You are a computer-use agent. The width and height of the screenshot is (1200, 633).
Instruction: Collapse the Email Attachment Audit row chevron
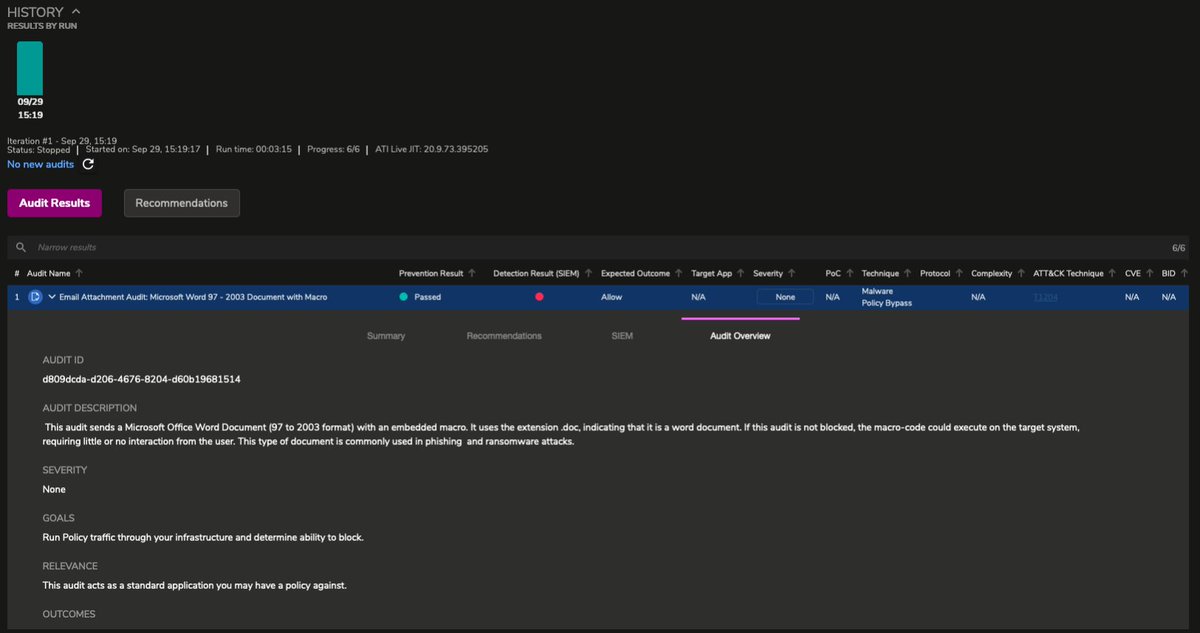coord(51,297)
